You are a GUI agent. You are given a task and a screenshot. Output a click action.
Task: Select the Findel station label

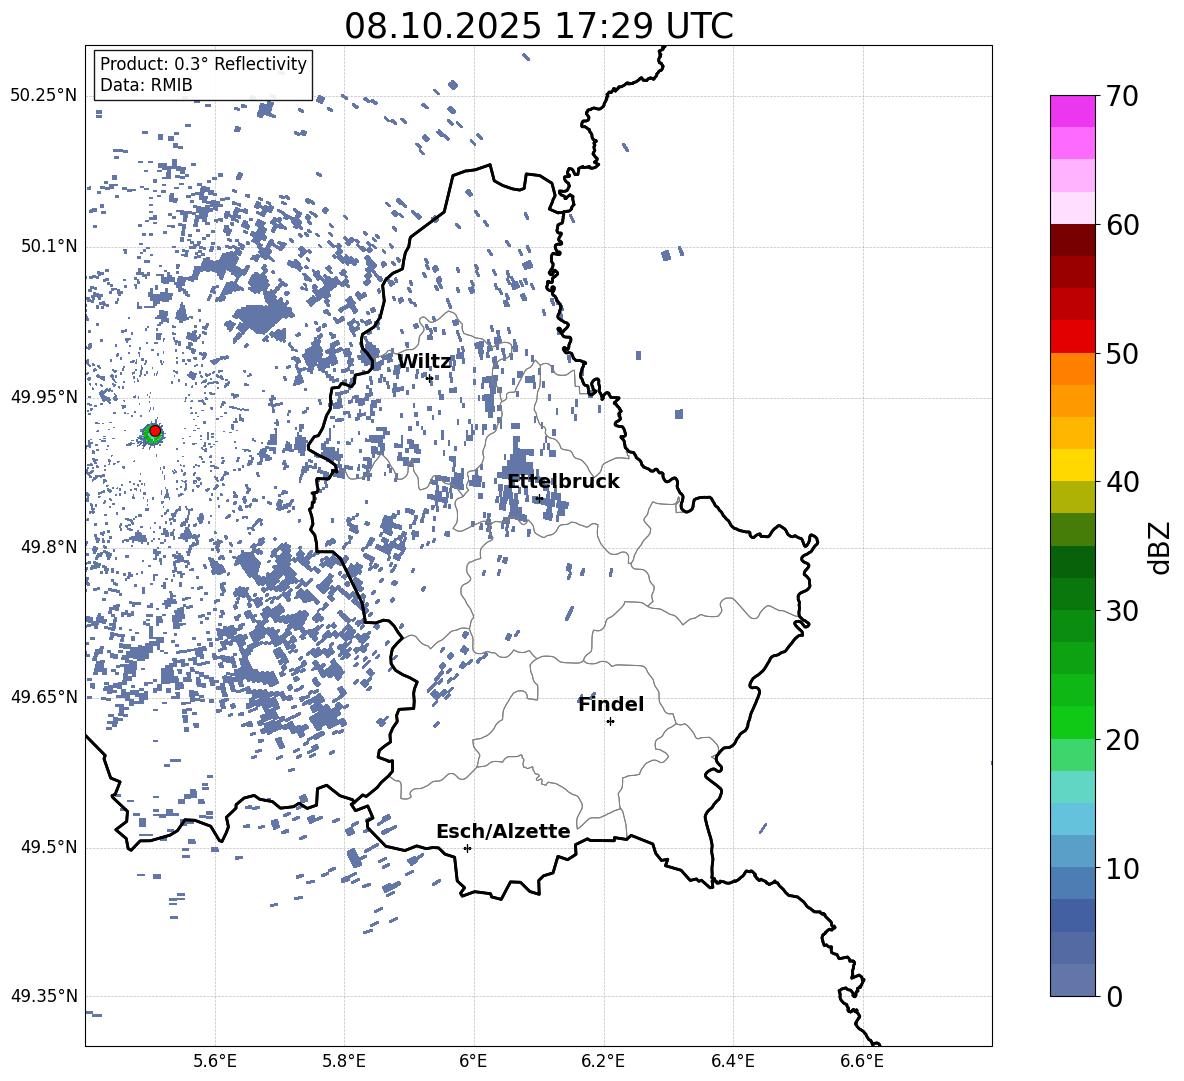pyautogui.click(x=611, y=704)
